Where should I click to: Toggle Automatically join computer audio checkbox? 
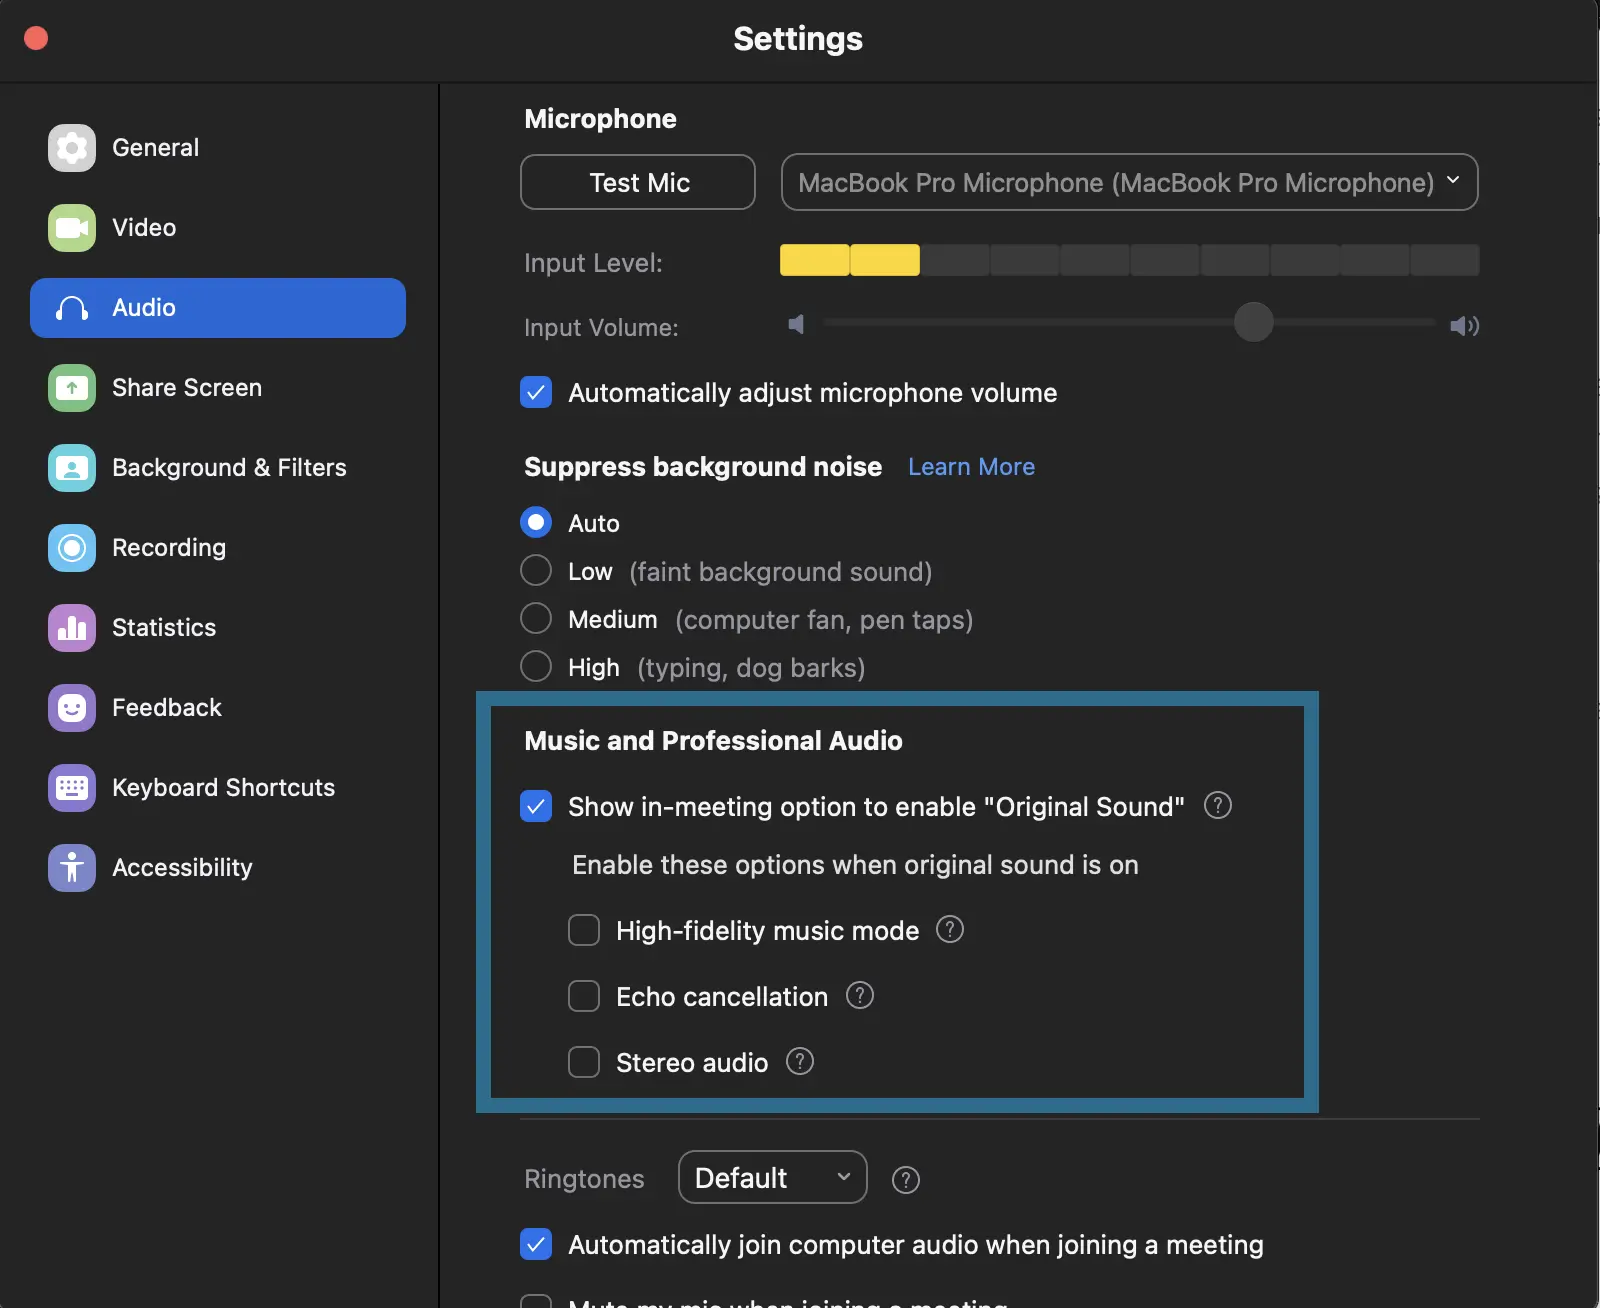coord(536,1244)
